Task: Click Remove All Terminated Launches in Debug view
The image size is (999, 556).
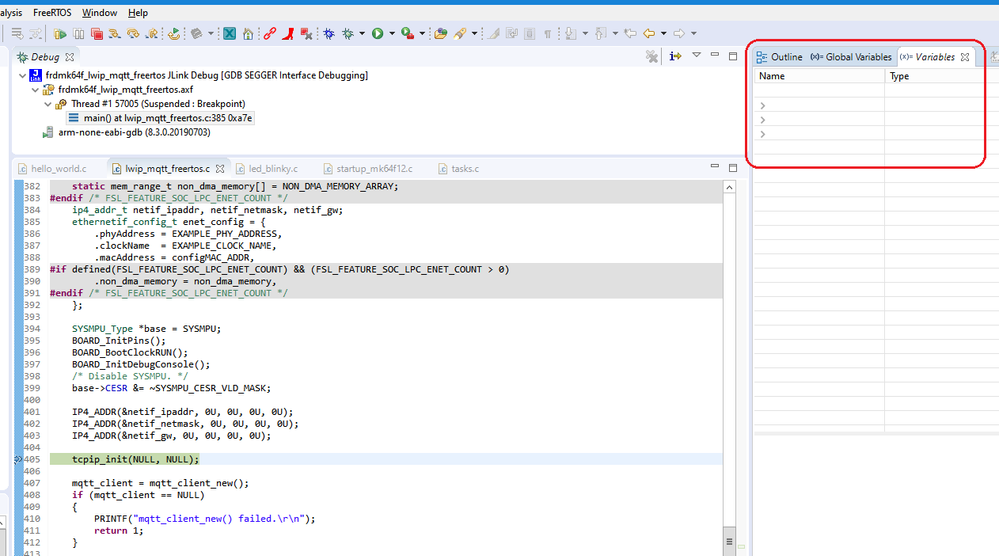Action: 651,57
